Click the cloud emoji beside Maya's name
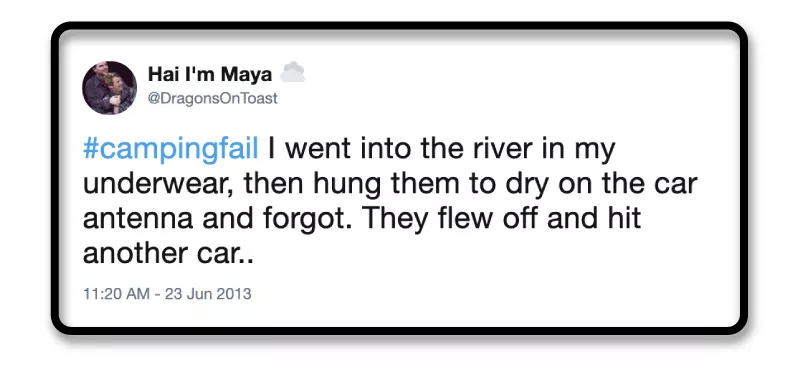 point(293,72)
